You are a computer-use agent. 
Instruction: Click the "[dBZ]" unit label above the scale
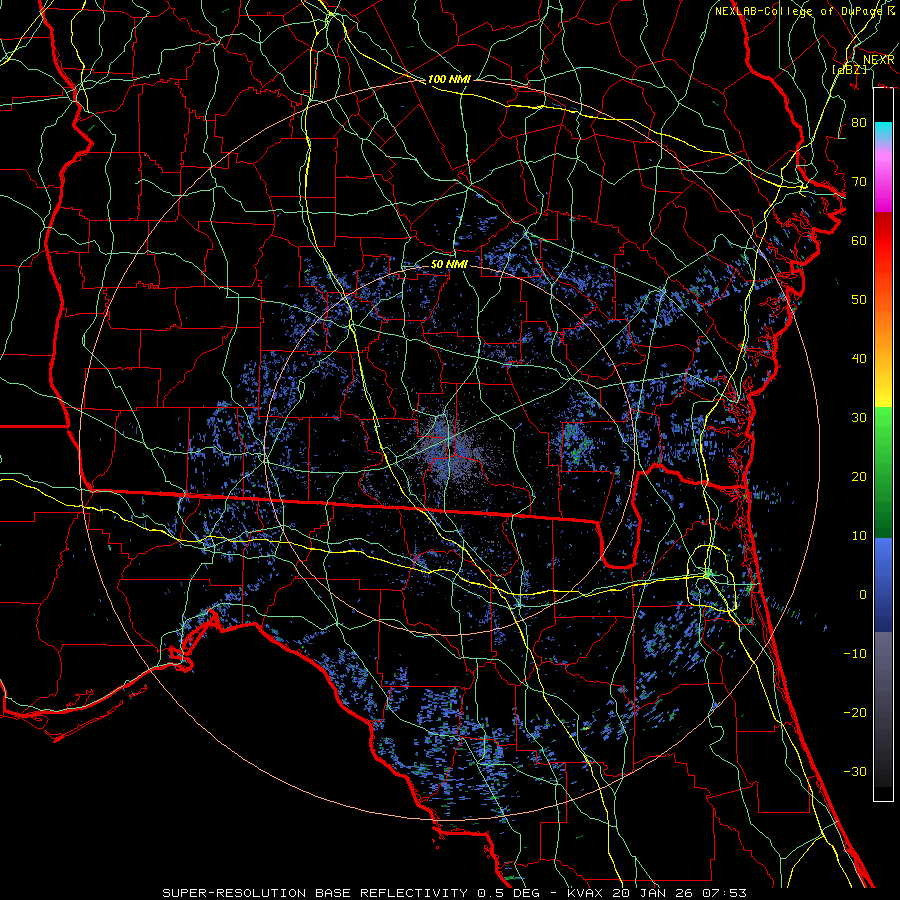pos(849,70)
